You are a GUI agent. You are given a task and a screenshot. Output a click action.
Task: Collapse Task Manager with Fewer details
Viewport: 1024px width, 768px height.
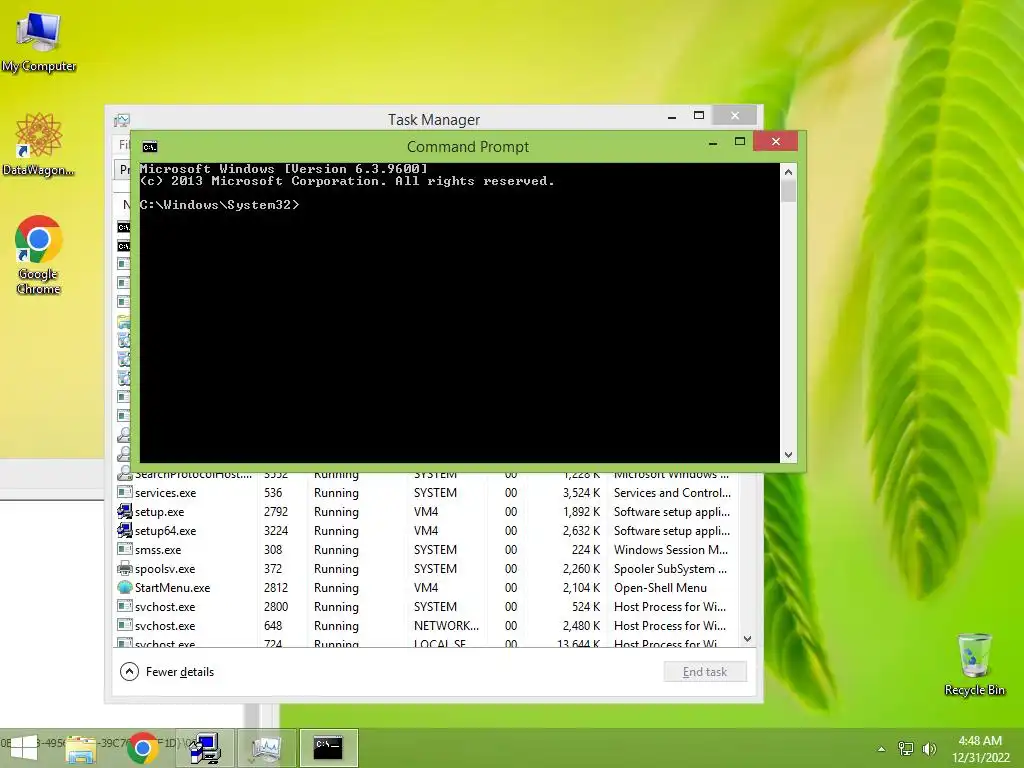167,671
